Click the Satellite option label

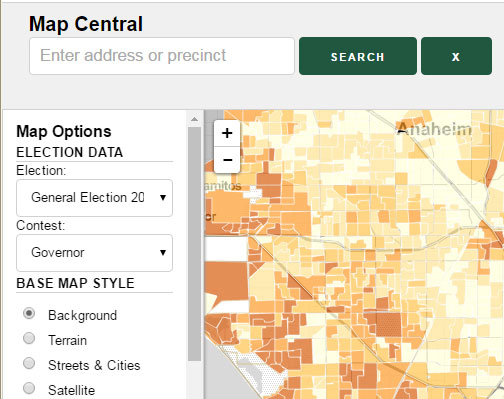point(72,390)
